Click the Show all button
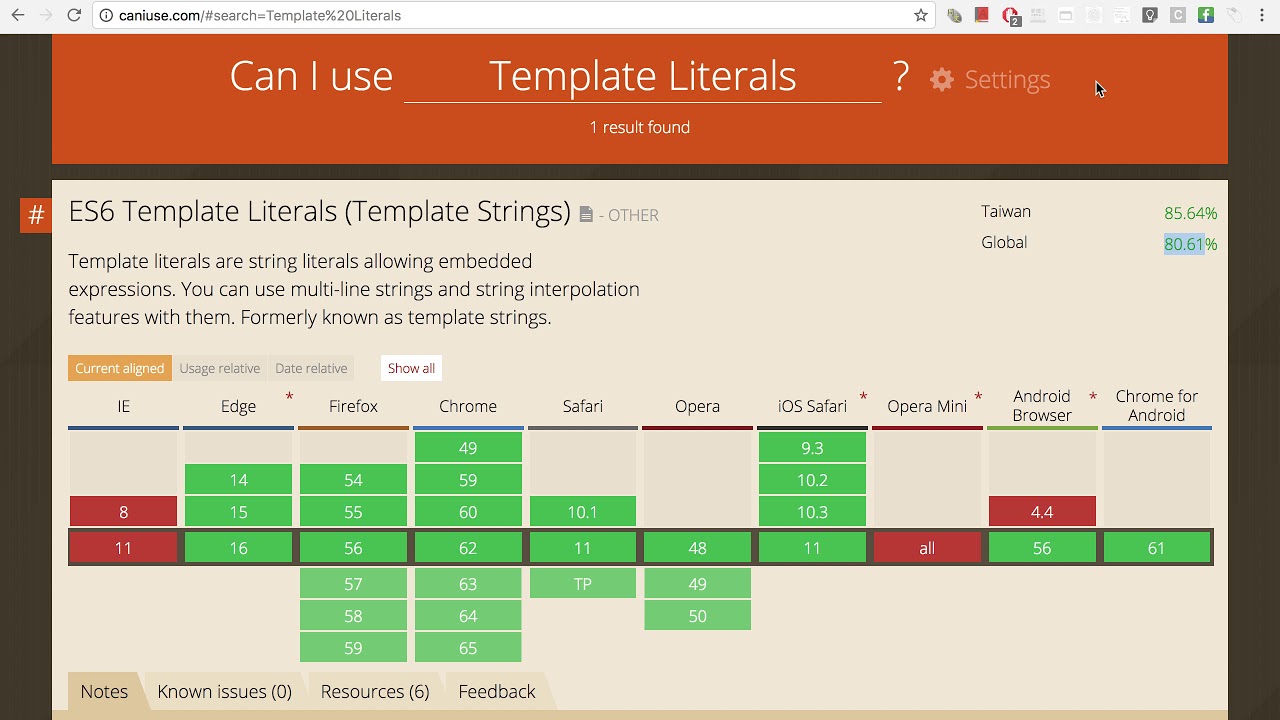The image size is (1280, 720). tap(411, 368)
